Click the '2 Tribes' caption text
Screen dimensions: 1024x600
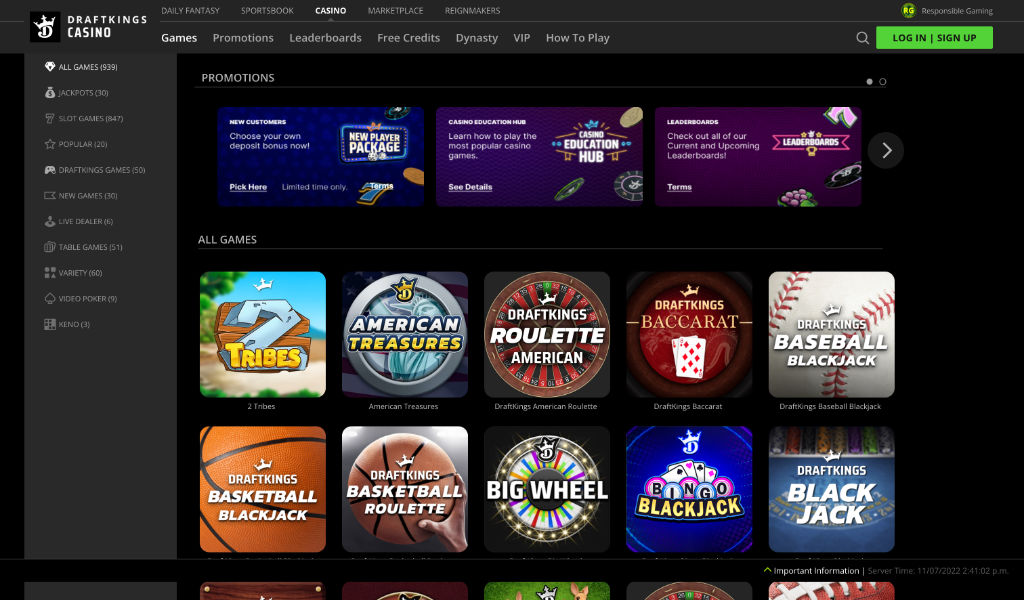point(261,406)
